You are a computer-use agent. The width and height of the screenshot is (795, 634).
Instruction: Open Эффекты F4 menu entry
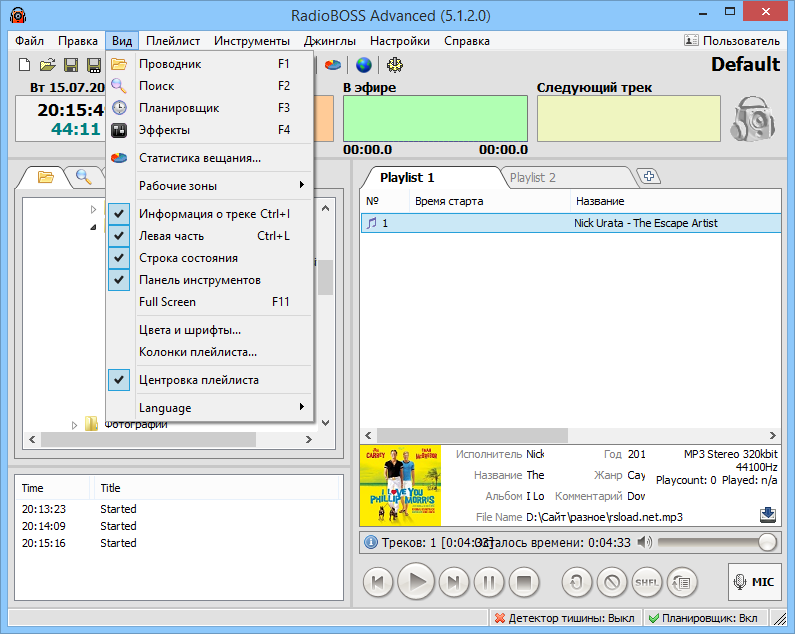209,130
